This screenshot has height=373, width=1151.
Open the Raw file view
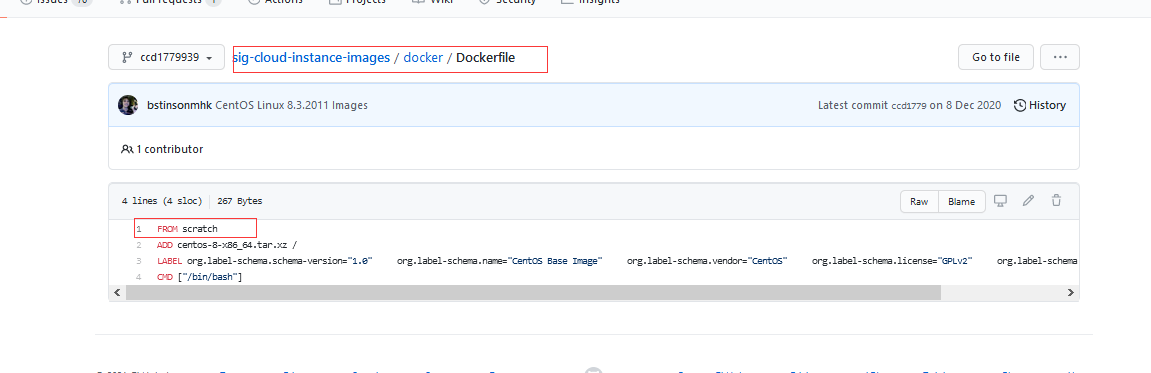point(919,201)
